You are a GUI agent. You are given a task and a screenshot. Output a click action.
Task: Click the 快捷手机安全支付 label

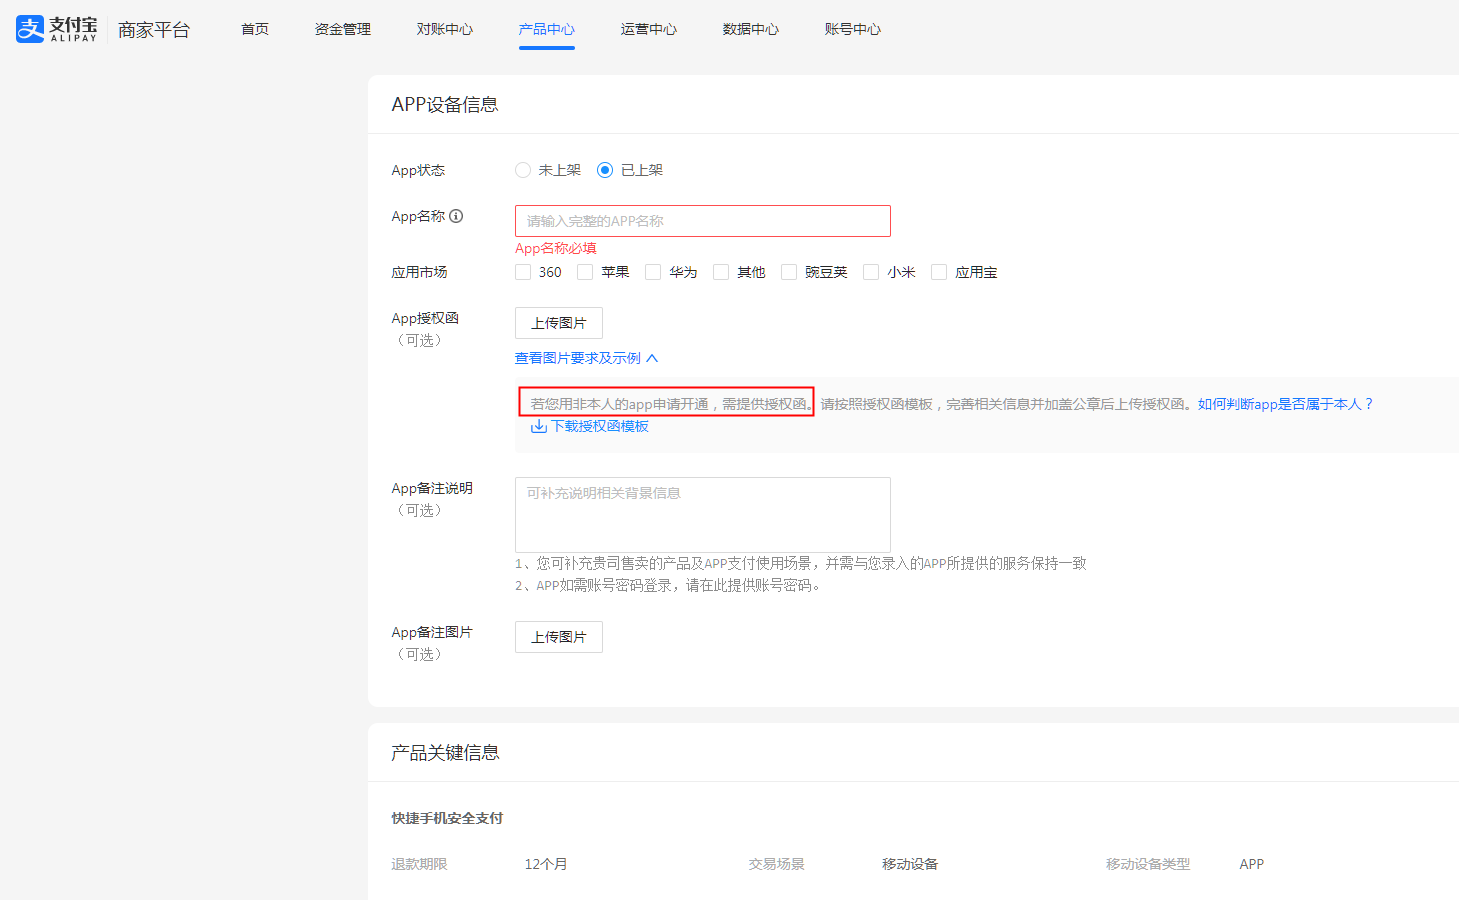coord(447,818)
